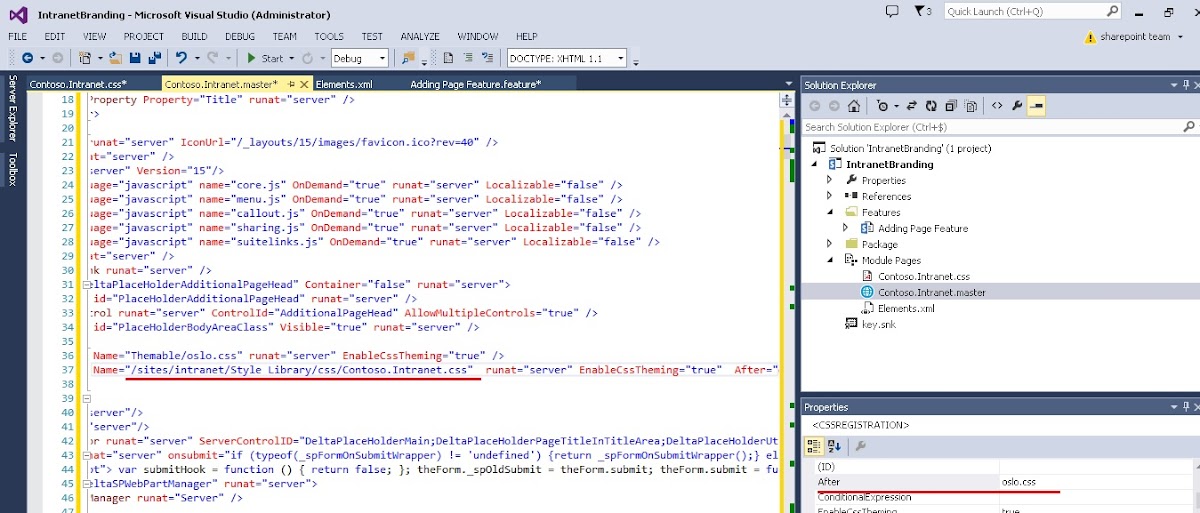Toggle Preview Selected Items in Solution Explorer
Screen dimensions: 1200x513
1036,106
